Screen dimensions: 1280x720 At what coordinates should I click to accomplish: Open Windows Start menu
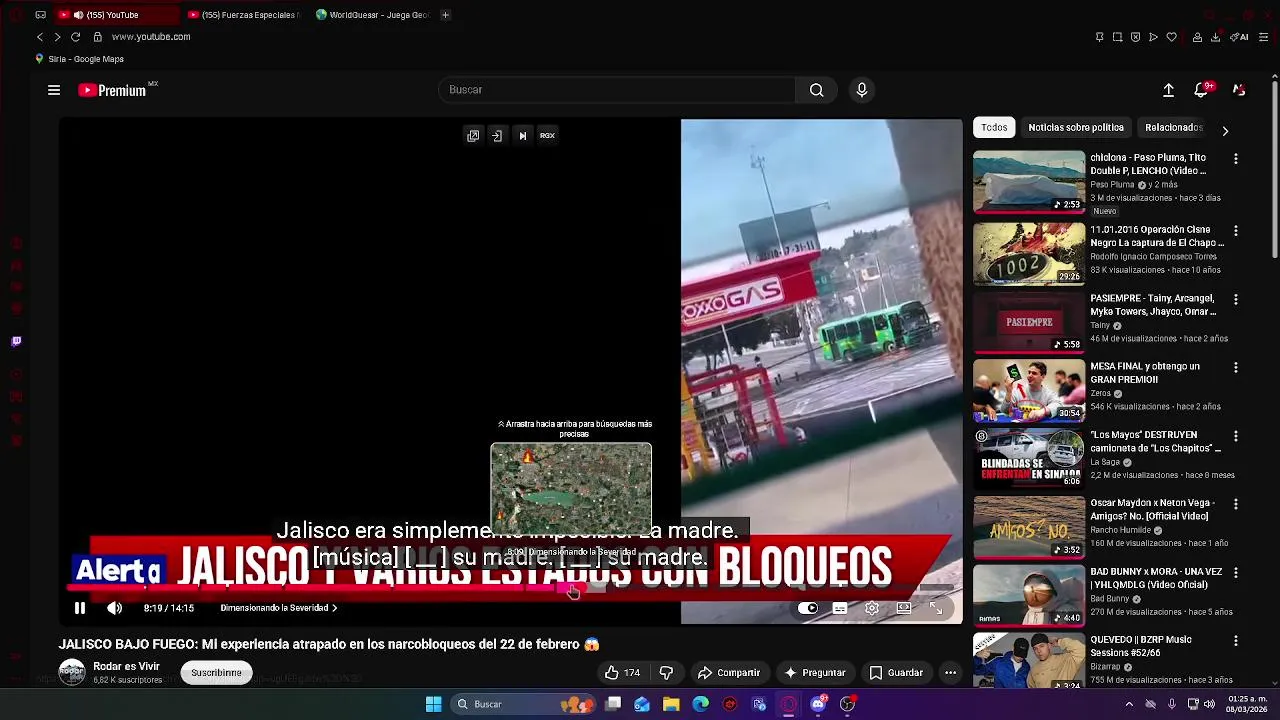(x=434, y=704)
